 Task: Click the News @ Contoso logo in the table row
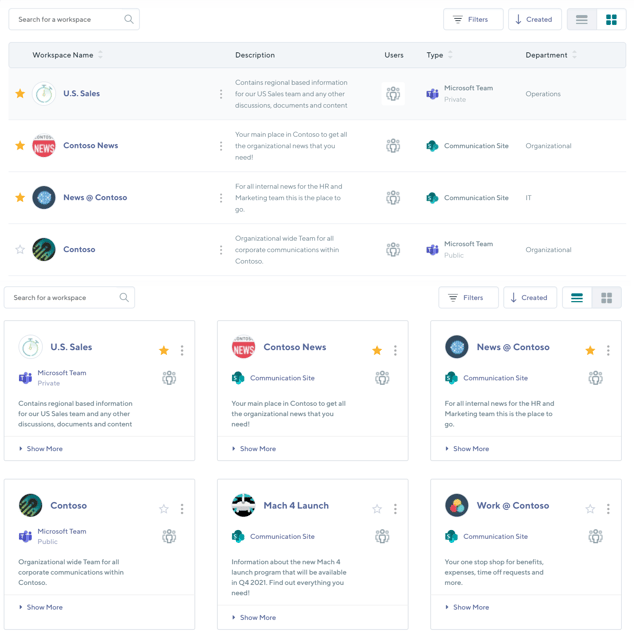click(x=44, y=198)
